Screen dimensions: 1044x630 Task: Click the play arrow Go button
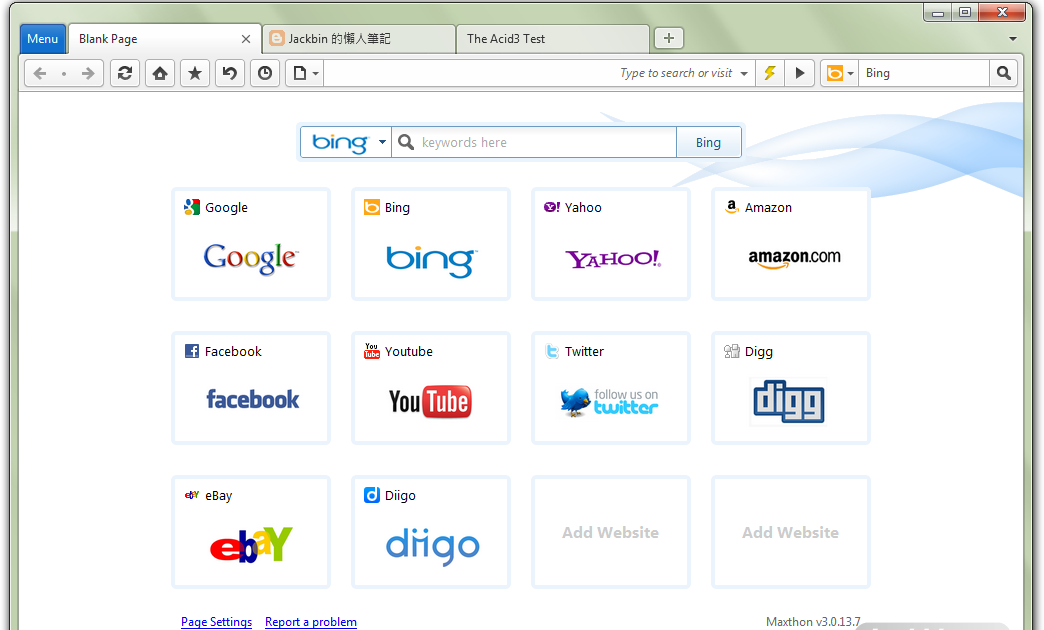tap(800, 73)
